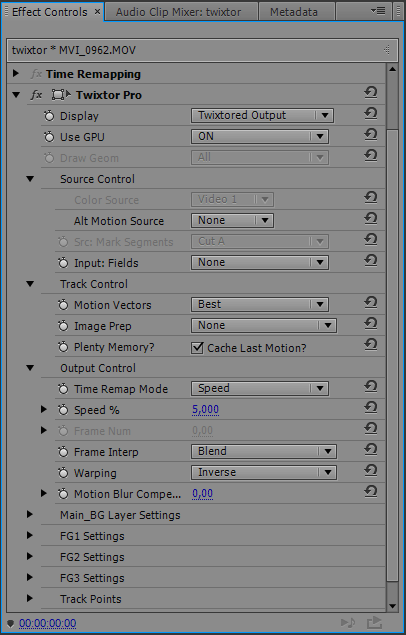406x635 pixels.
Task: Expand the Track Points group
Action: pos(30,598)
